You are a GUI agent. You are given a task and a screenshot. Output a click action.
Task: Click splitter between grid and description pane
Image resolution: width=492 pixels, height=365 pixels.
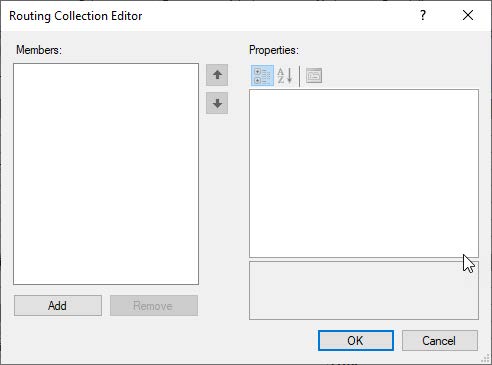pos(364,260)
